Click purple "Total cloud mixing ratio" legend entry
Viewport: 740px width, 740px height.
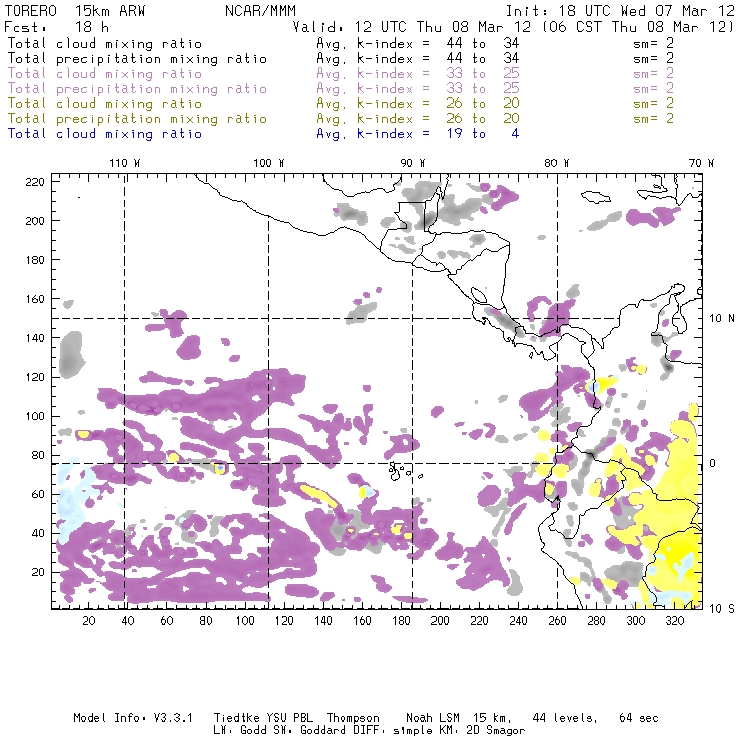pos(105,74)
